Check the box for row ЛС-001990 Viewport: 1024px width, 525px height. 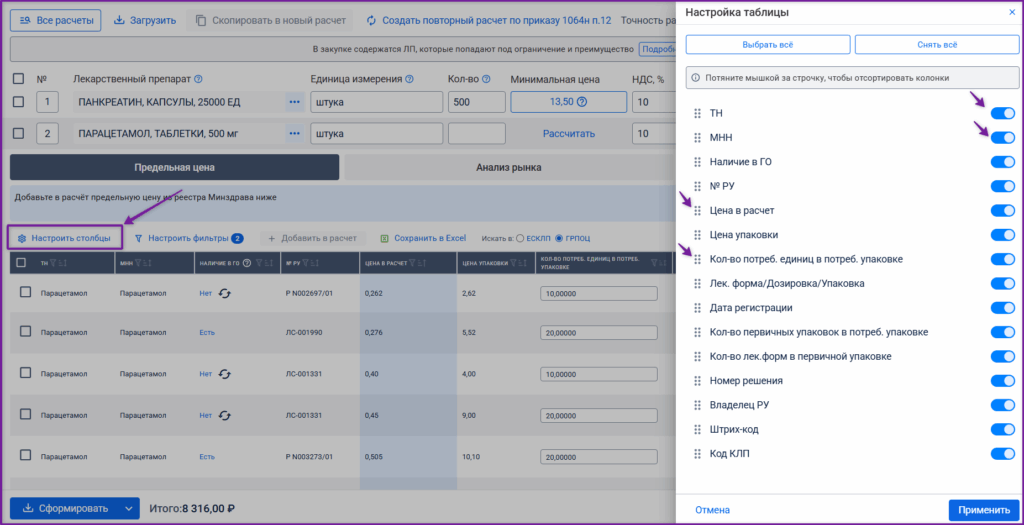coord(25,332)
